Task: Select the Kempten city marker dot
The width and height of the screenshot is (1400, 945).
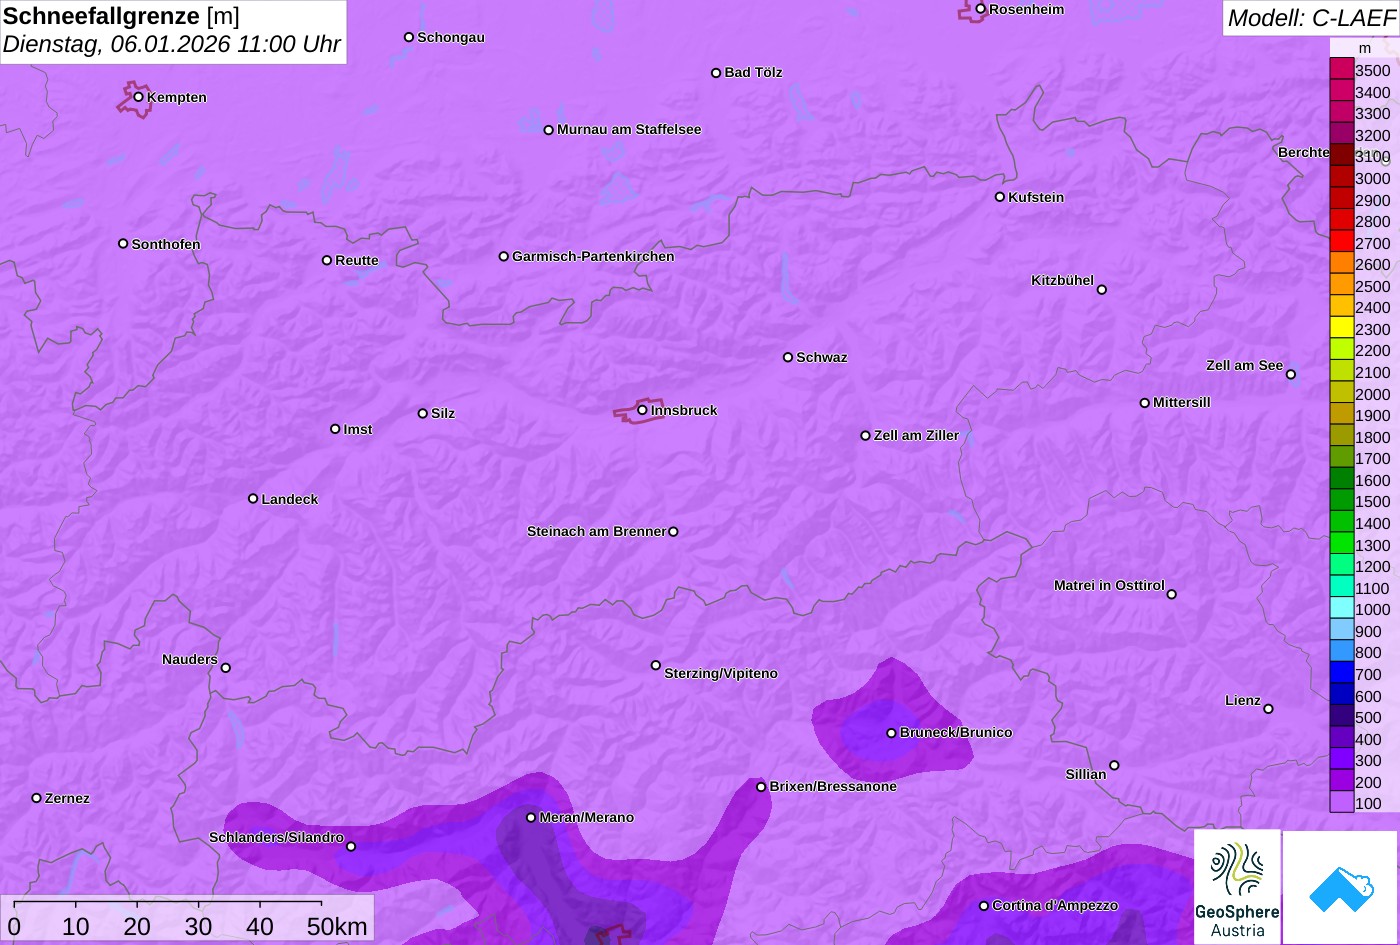Action: 139,97
